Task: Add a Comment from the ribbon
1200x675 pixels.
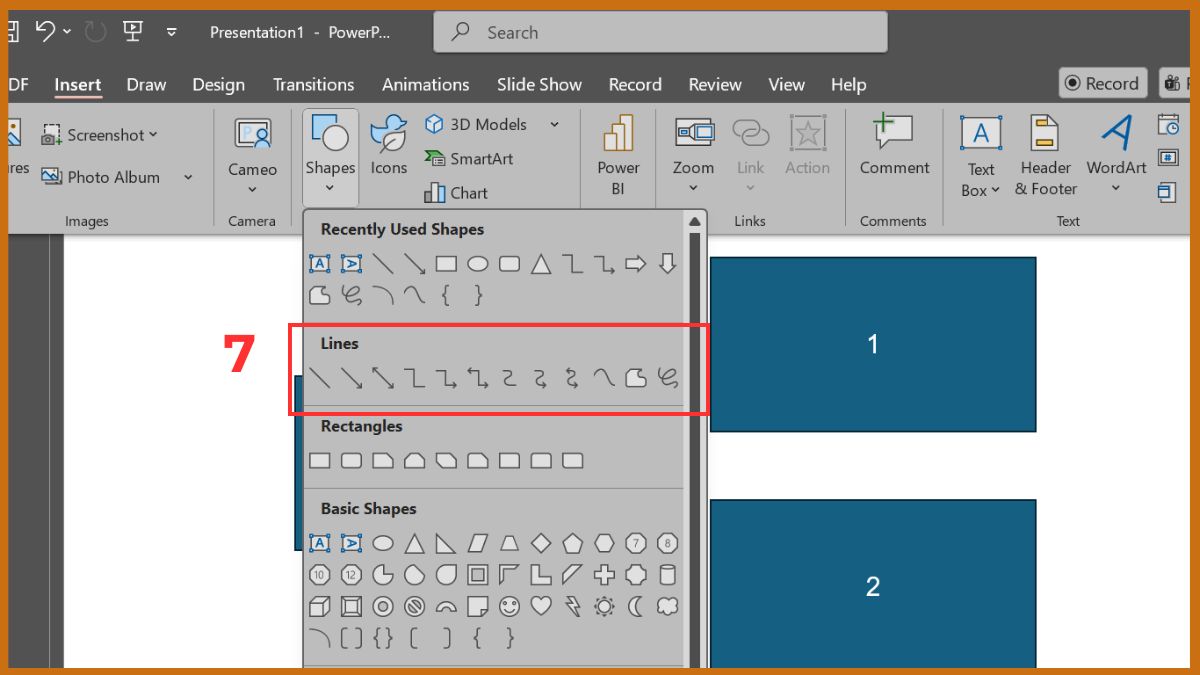Action: pos(894,146)
